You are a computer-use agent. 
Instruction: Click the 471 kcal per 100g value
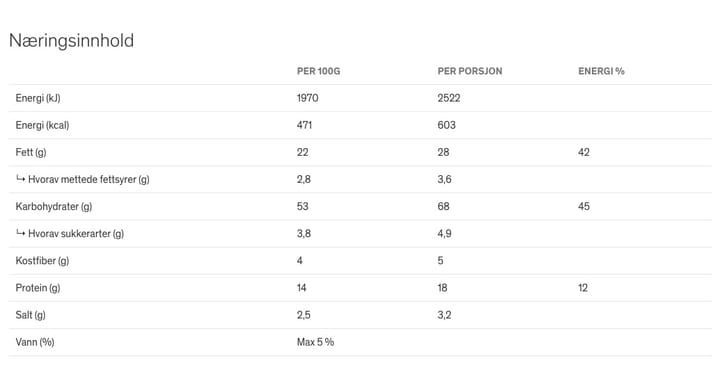point(304,125)
